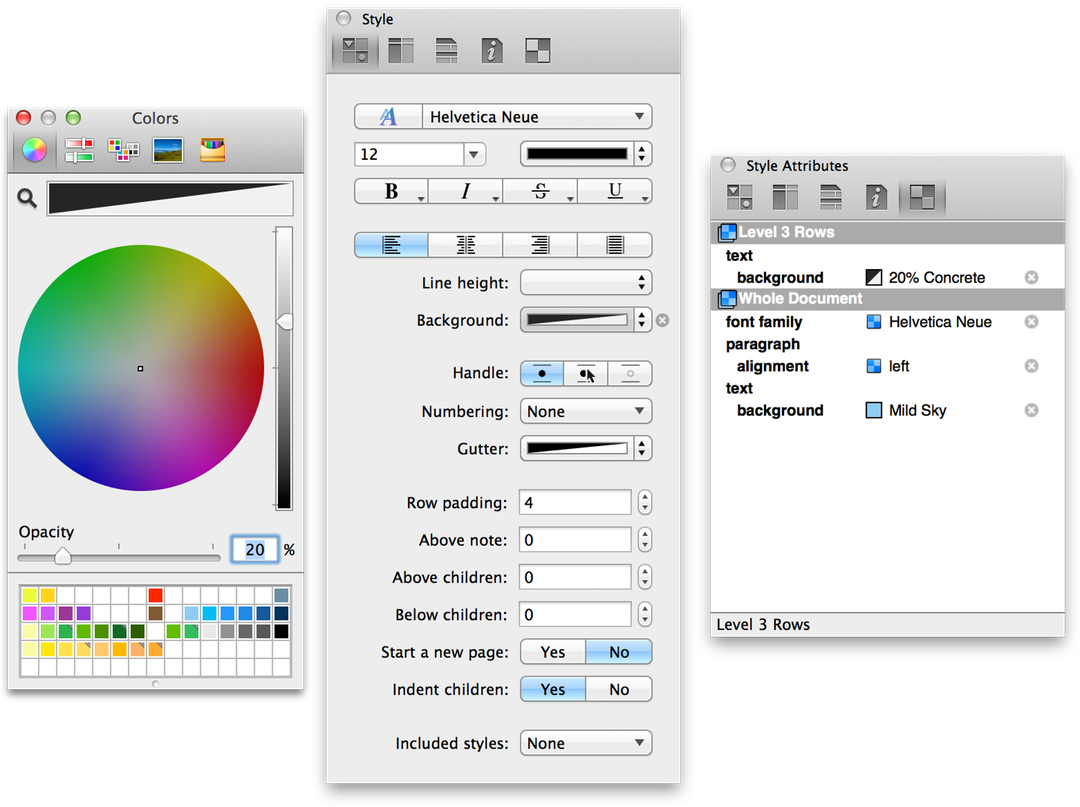Click the Opacity percentage field
This screenshot has width=1080, height=807.
[255, 549]
